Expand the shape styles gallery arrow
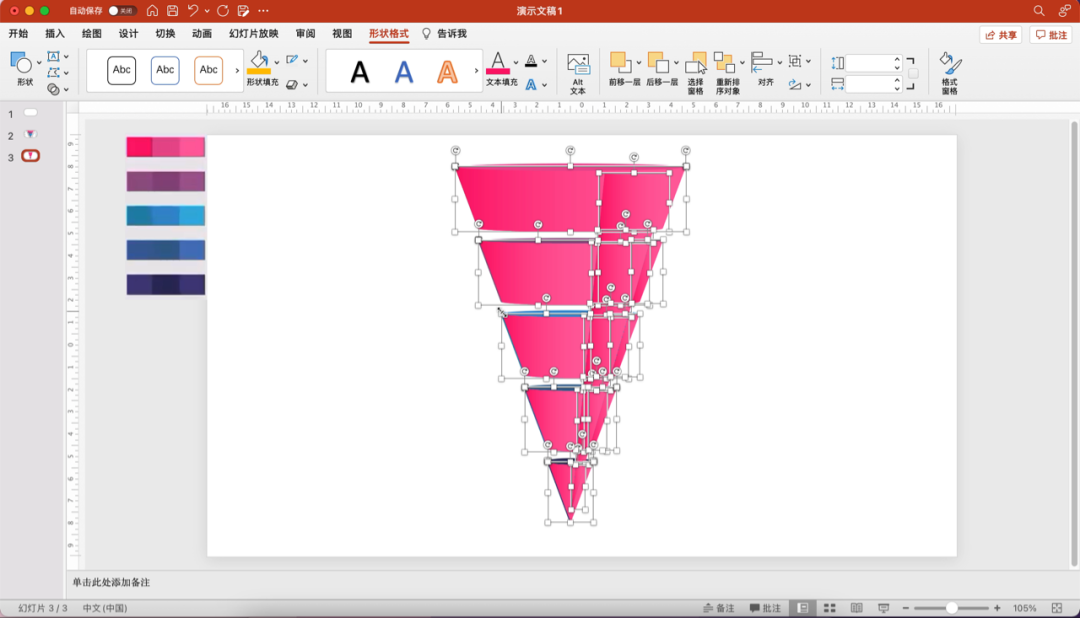 pos(237,71)
